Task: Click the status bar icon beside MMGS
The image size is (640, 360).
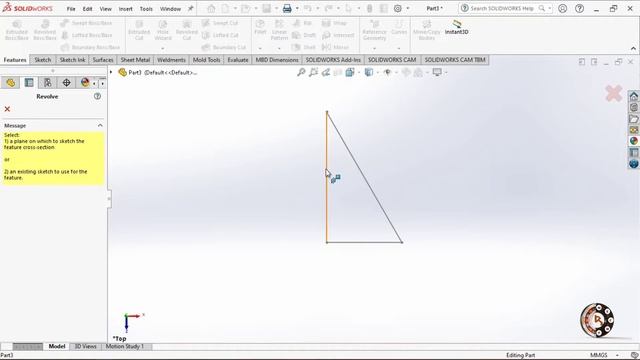Action: (633, 355)
